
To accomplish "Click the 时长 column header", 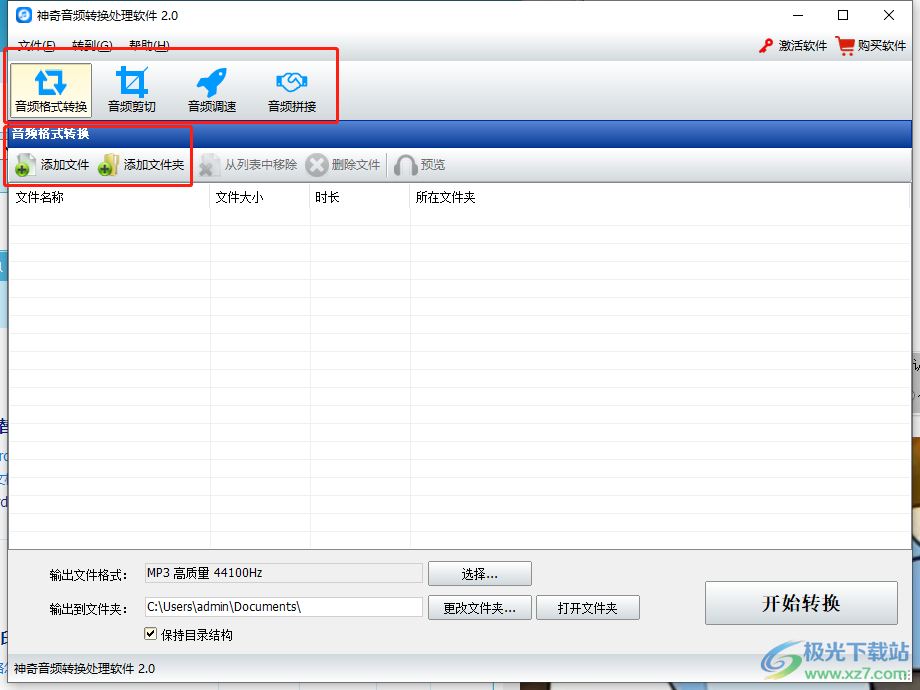I will tap(360, 197).
